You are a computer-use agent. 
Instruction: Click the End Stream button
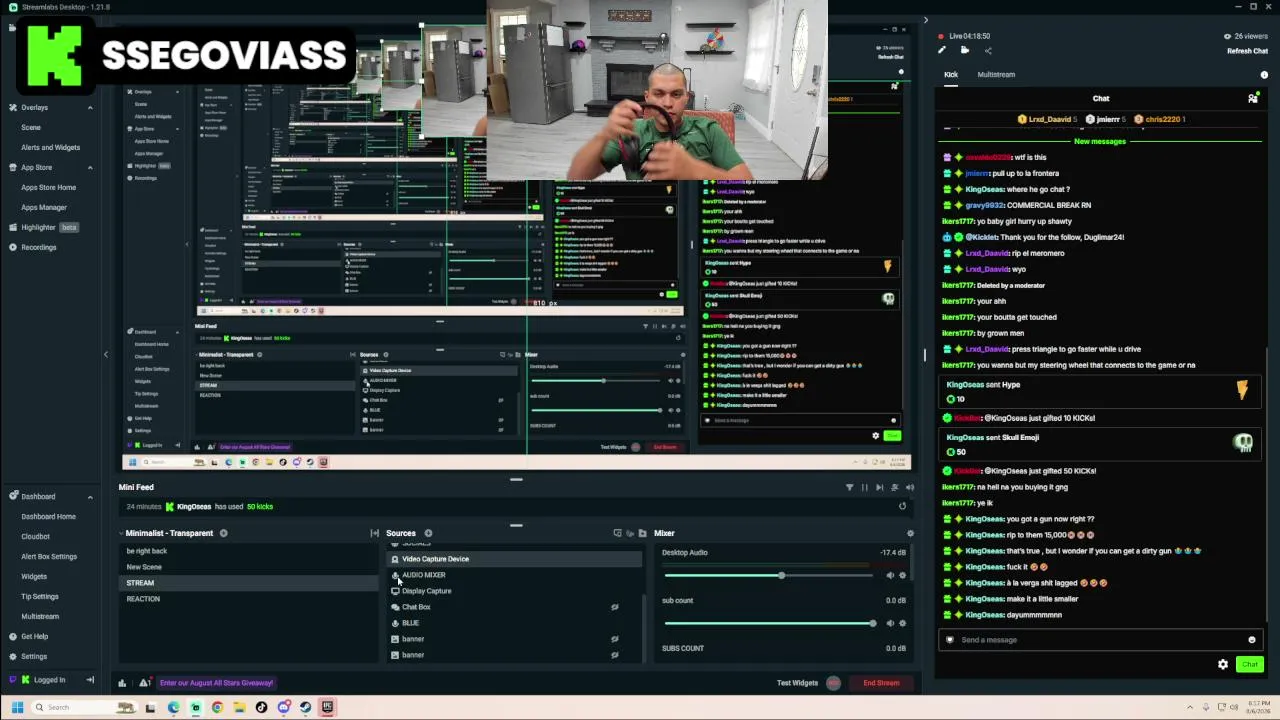click(881, 683)
